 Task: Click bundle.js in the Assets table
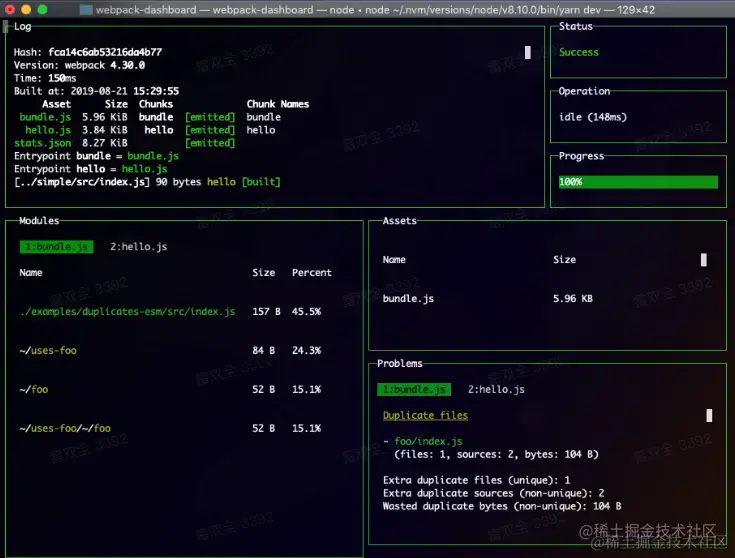click(x=408, y=299)
